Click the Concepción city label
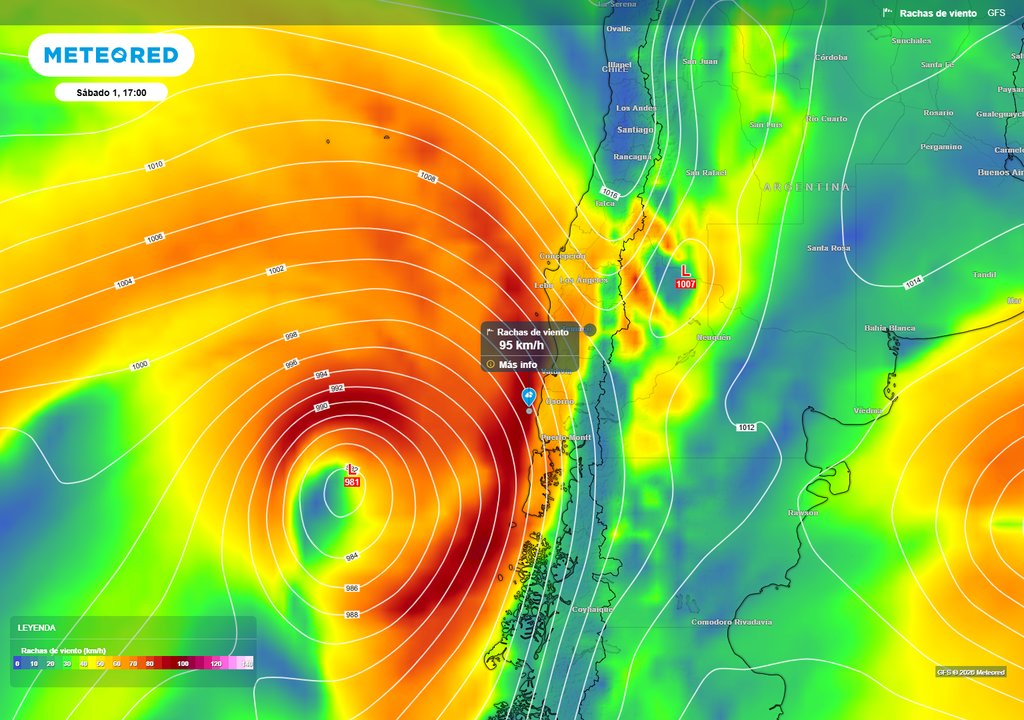Image resolution: width=1024 pixels, height=720 pixels. pyautogui.click(x=562, y=256)
